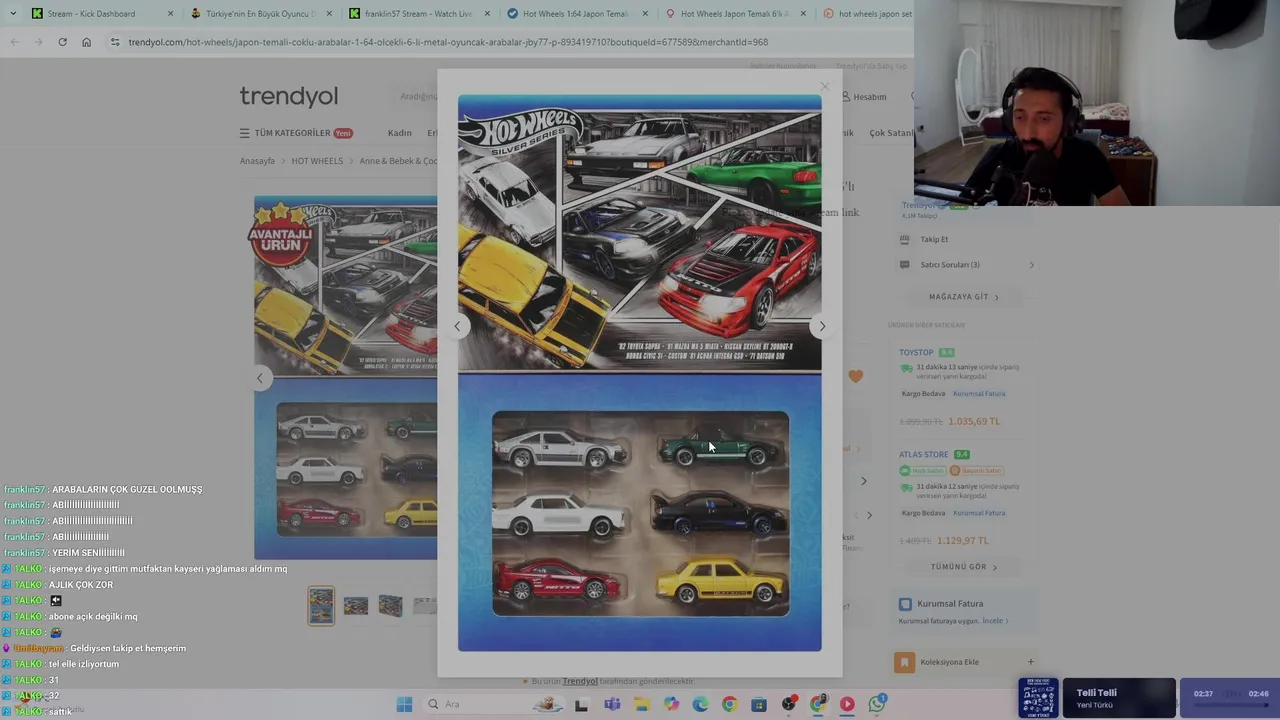This screenshot has width=1280, height=720.
Task: Open the Çok Satanlar menu item
Action: 890,133
